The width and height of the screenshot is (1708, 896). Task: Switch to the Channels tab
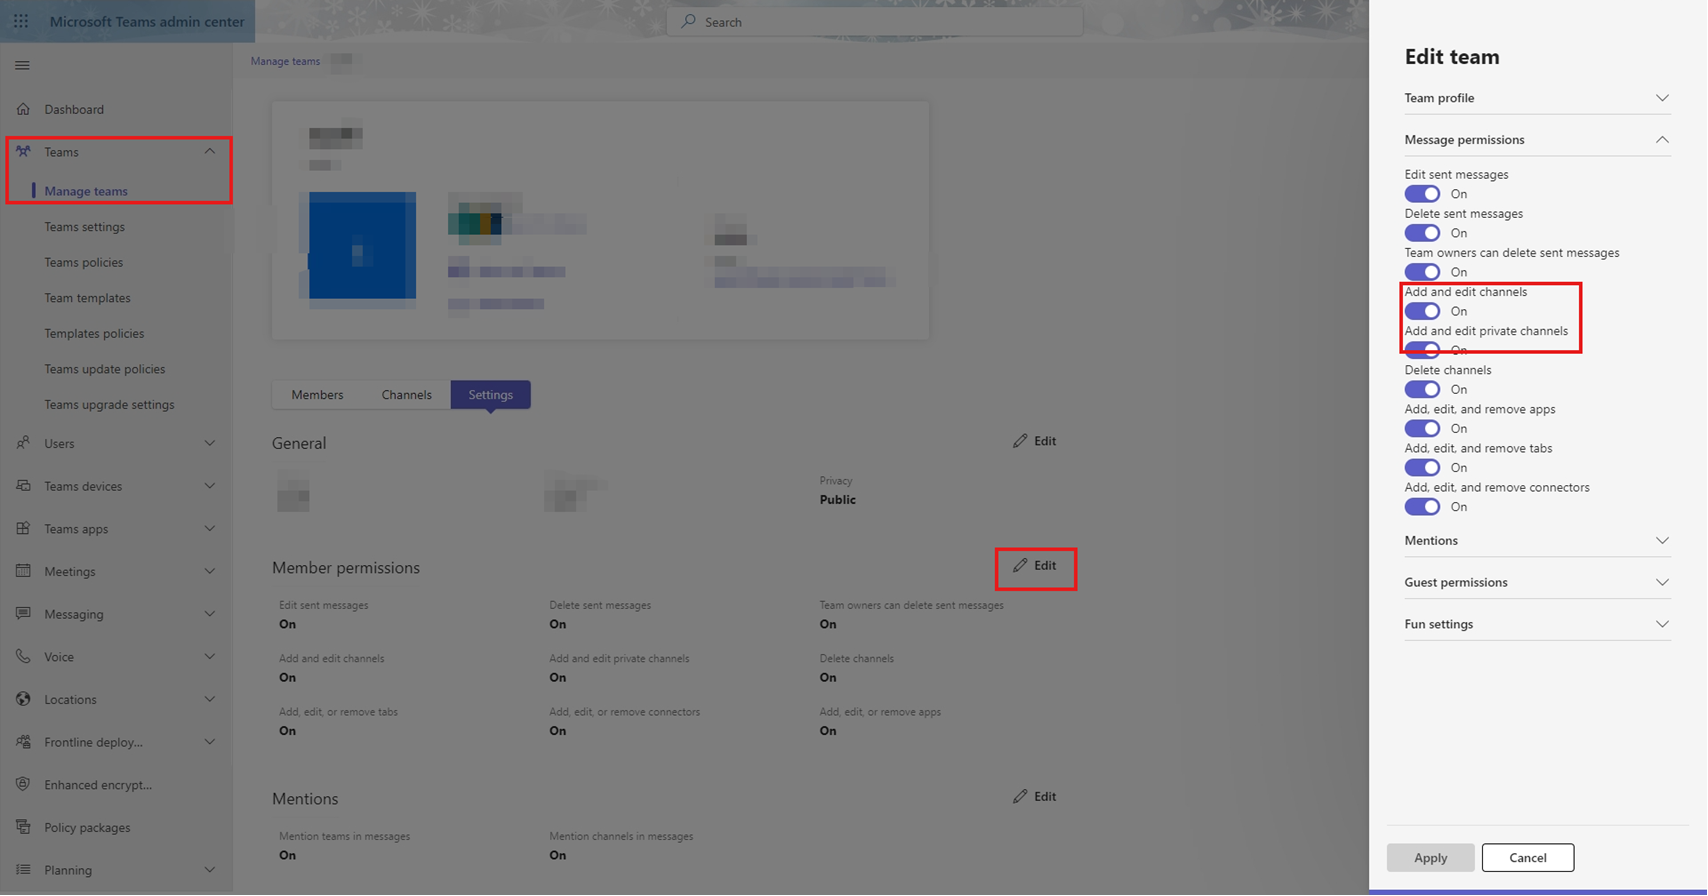407,395
